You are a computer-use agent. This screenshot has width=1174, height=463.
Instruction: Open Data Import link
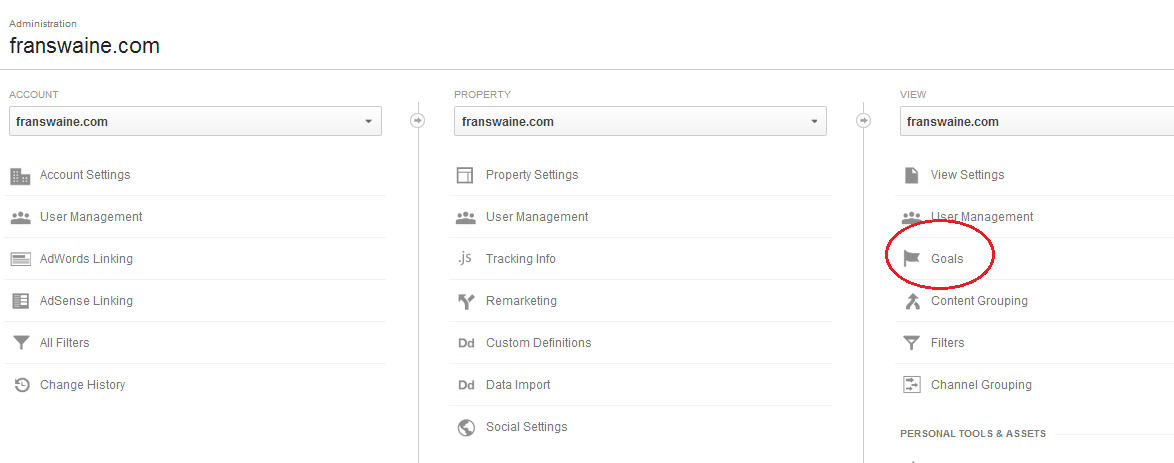[x=518, y=385]
